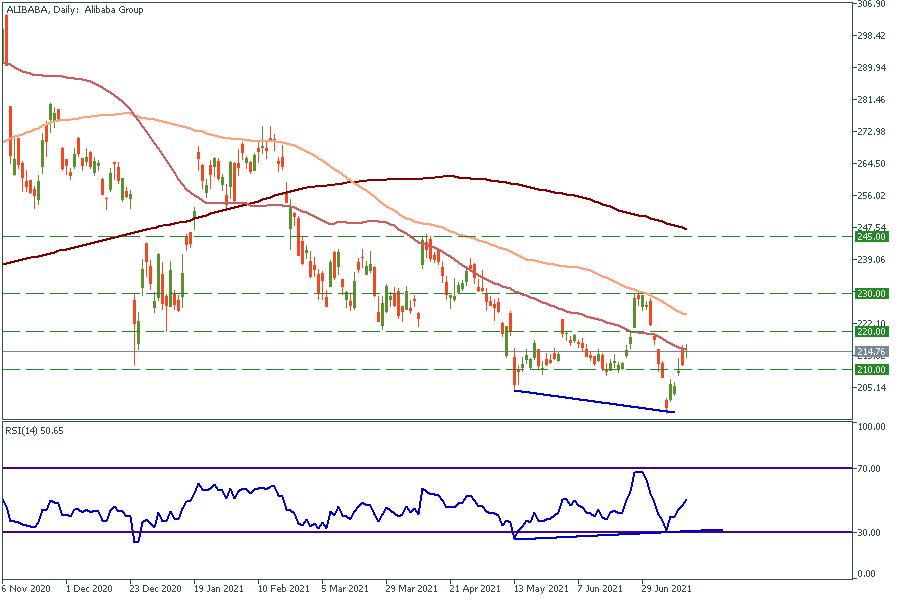Click the 210.00 price level label

(x=872, y=369)
